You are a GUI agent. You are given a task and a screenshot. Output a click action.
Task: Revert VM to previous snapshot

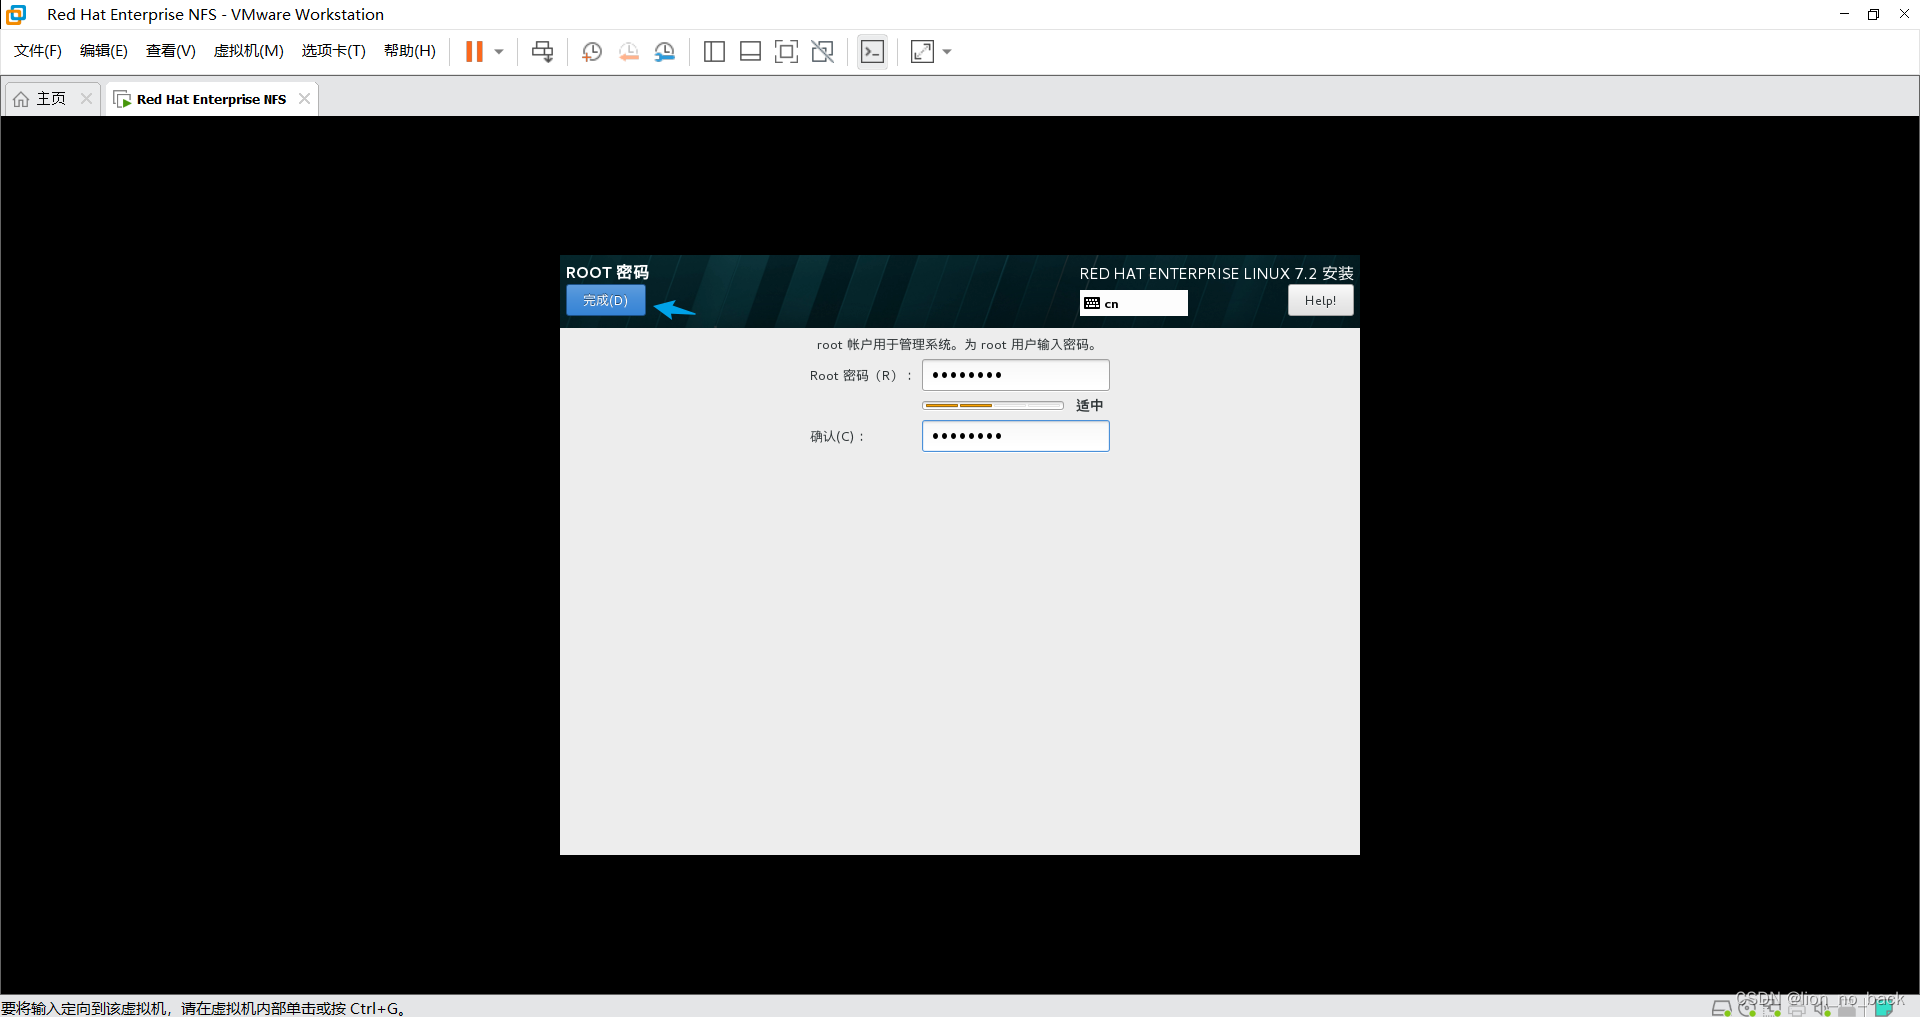point(629,52)
